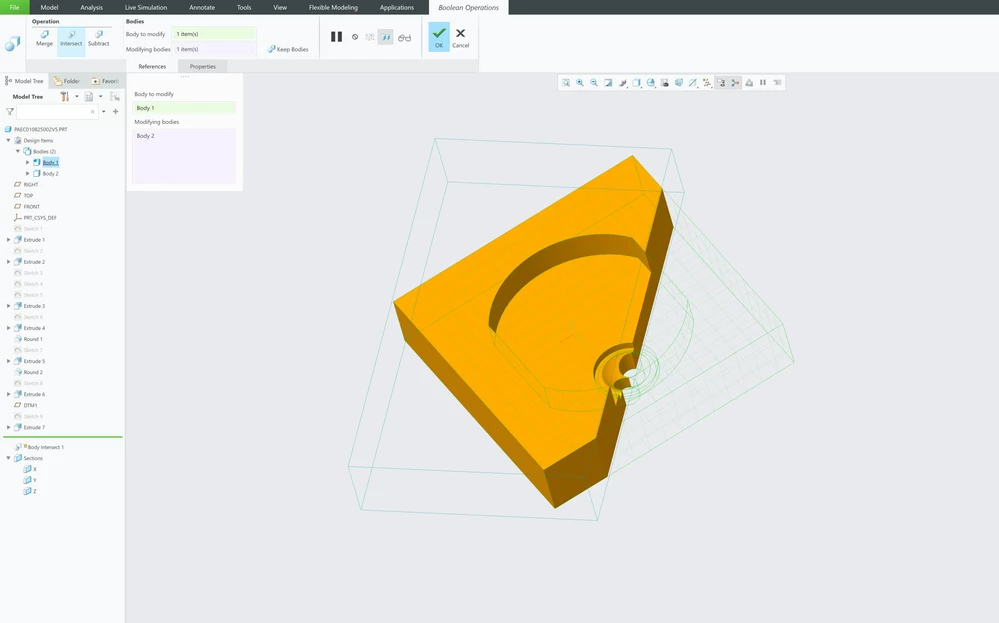Screen dimensions: 999x623
Task: Click the Zoom In icon
Action: [x=580, y=83]
